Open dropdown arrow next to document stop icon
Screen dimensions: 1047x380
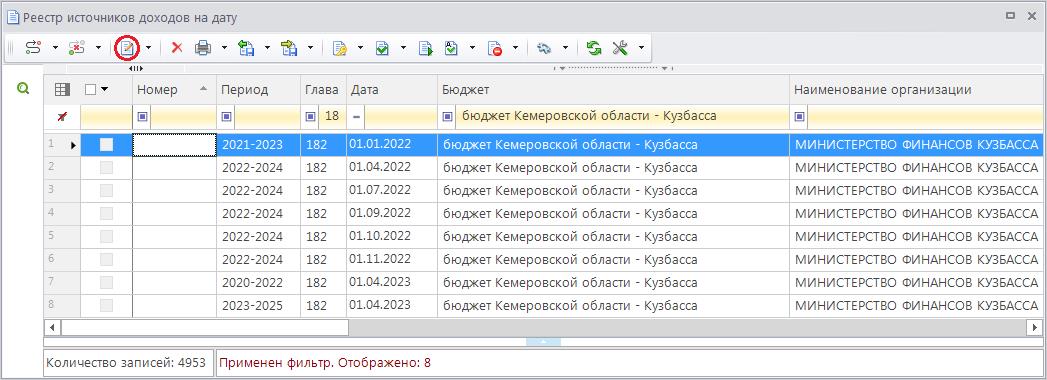[515, 48]
